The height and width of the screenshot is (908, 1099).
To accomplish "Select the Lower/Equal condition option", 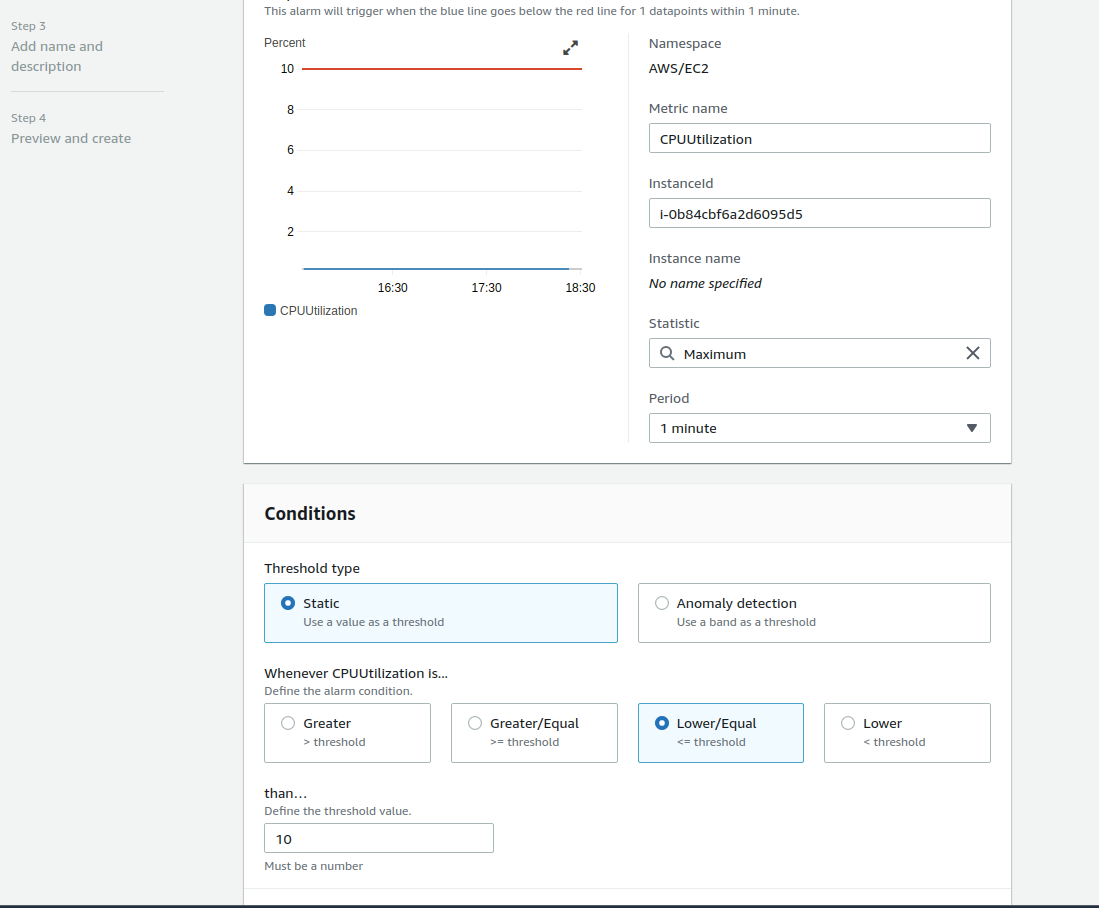I will 662,723.
